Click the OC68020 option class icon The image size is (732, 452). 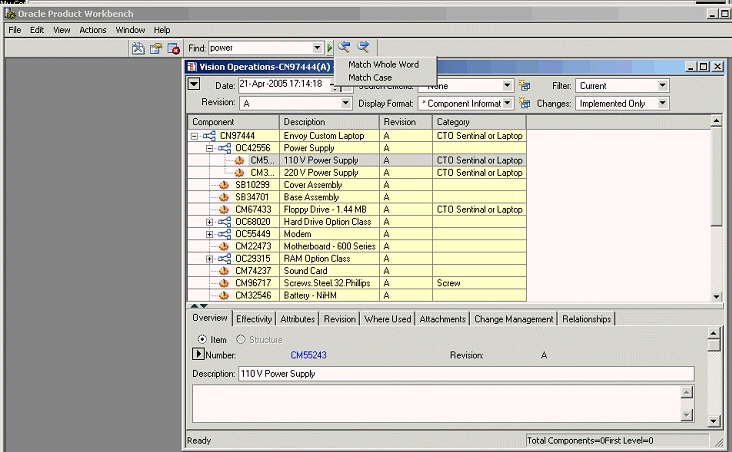(x=225, y=222)
